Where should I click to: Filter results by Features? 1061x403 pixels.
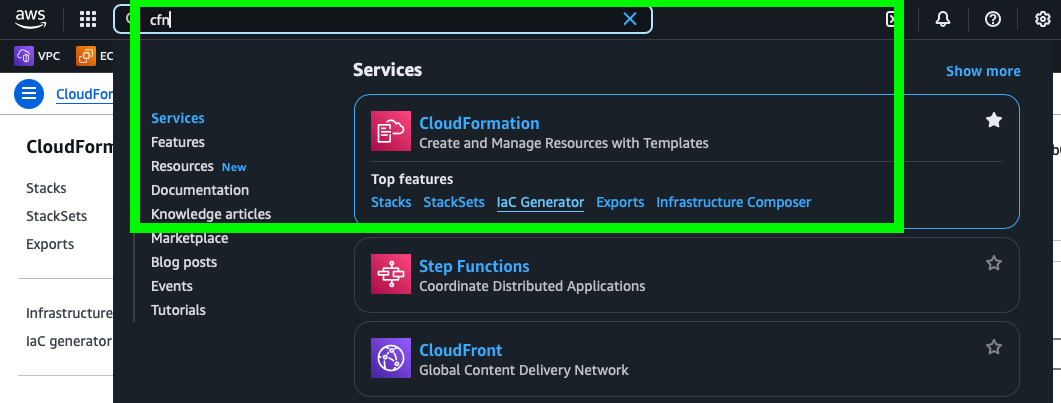(x=177, y=142)
